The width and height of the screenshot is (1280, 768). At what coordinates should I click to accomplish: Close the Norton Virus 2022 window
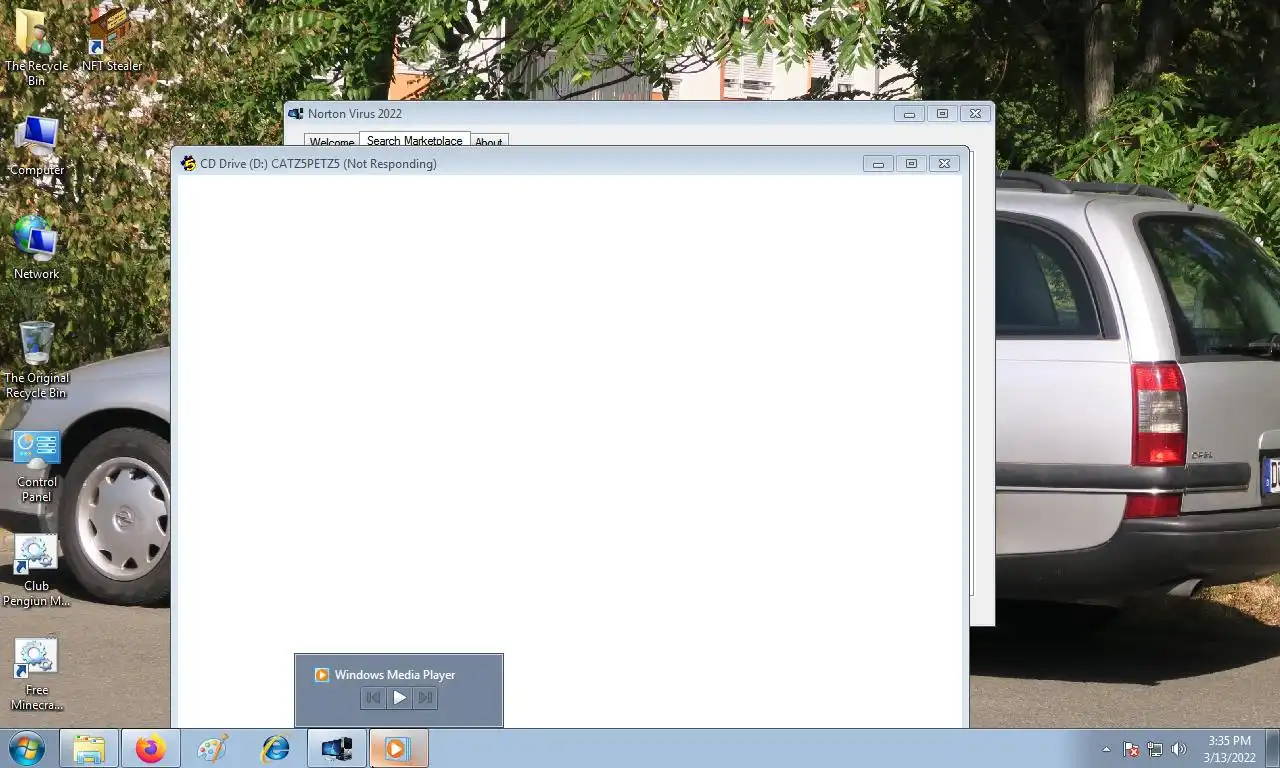[x=975, y=114]
